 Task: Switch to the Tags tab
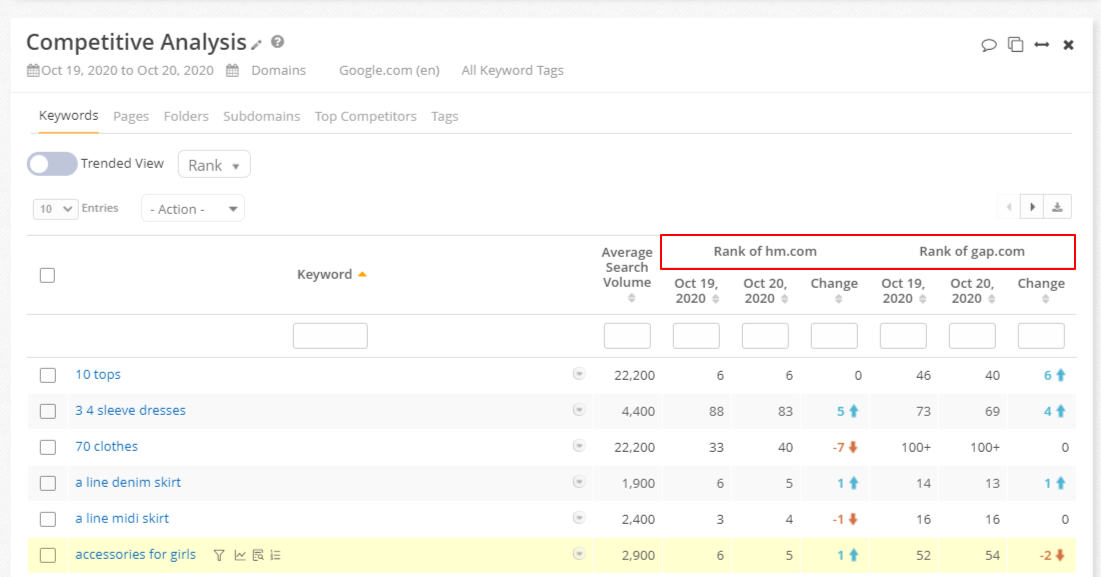tap(444, 117)
